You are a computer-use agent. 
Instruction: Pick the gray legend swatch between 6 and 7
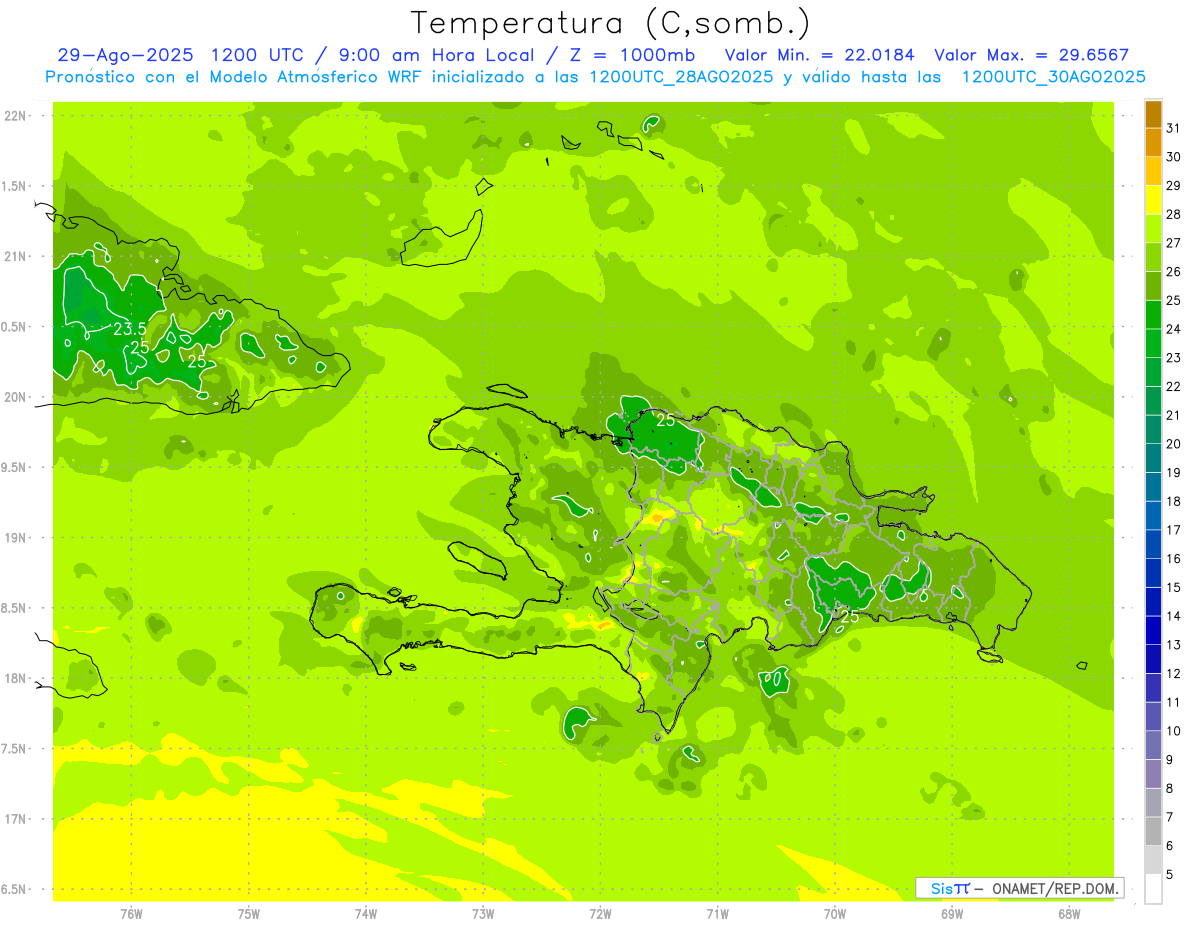(1153, 831)
